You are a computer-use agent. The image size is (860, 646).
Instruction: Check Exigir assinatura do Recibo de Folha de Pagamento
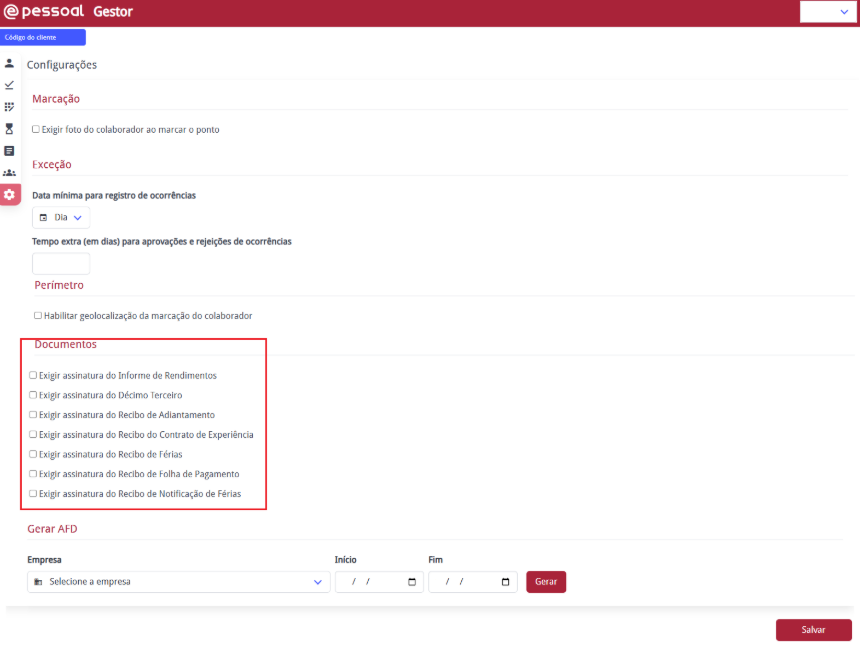33,474
